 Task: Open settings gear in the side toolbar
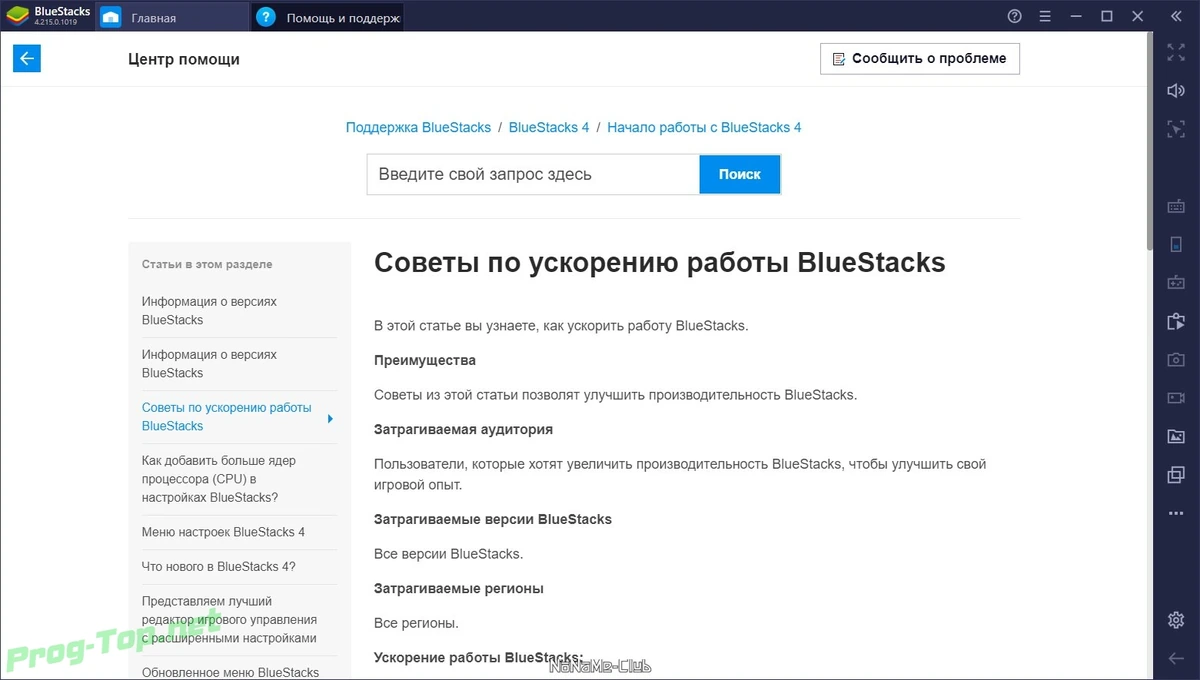click(1176, 620)
